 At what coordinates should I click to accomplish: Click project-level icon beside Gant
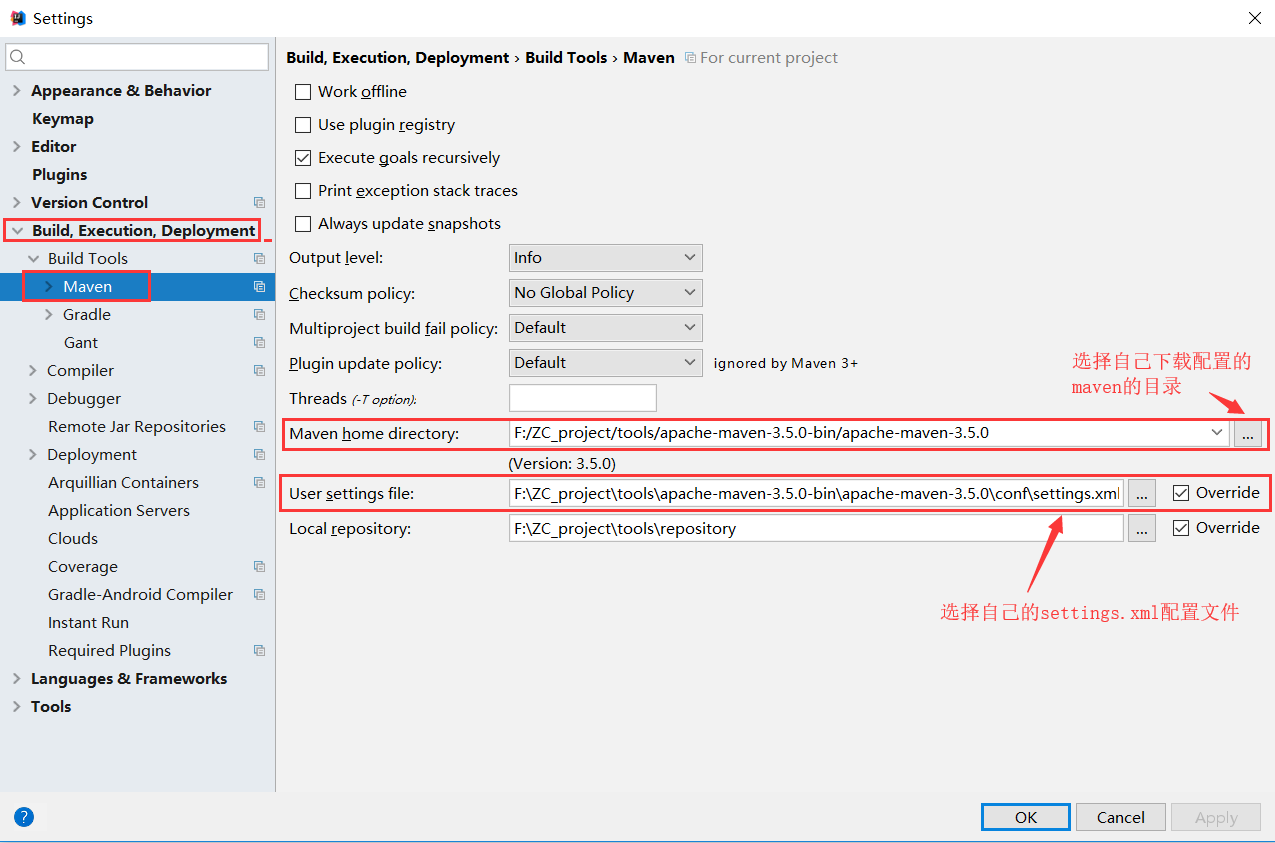(259, 342)
